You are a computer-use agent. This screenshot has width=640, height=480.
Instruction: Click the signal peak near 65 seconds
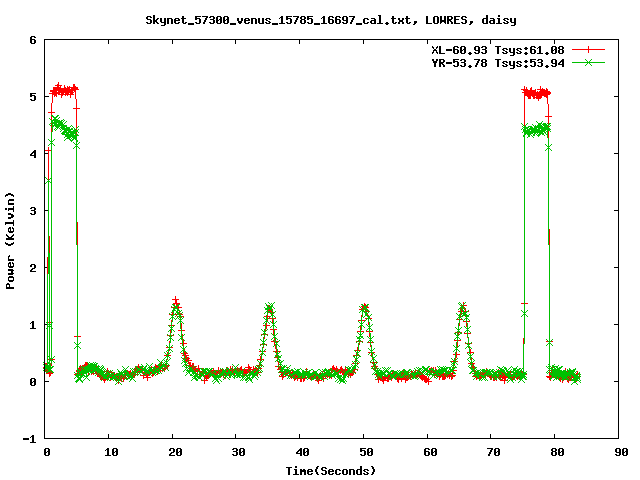[462, 307]
